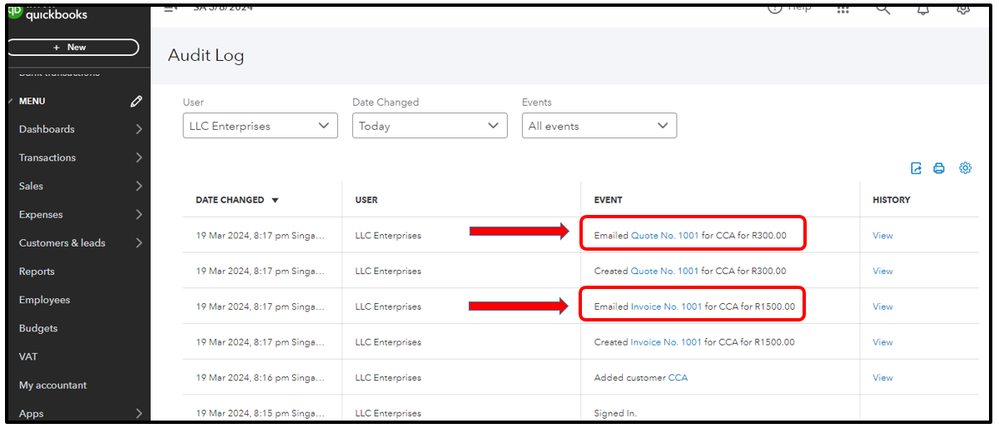Image resolution: width=999 pixels, height=429 pixels.
Task: Open the apps grid icon in top bar
Action: pos(843,8)
